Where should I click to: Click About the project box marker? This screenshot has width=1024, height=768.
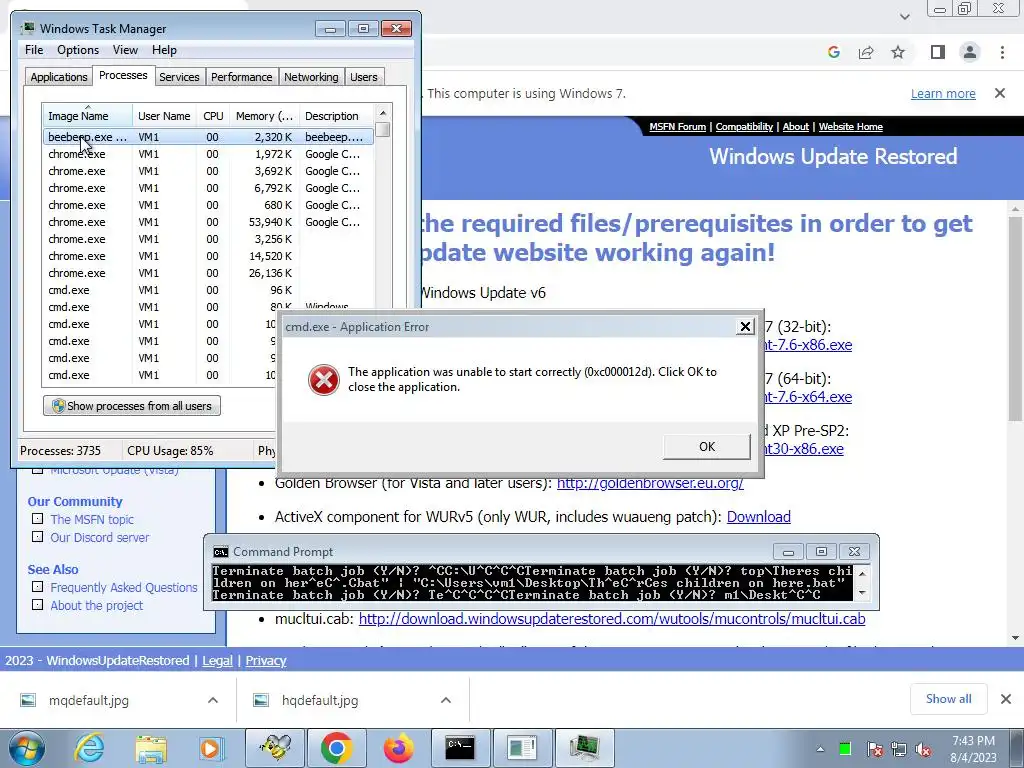(x=38, y=605)
